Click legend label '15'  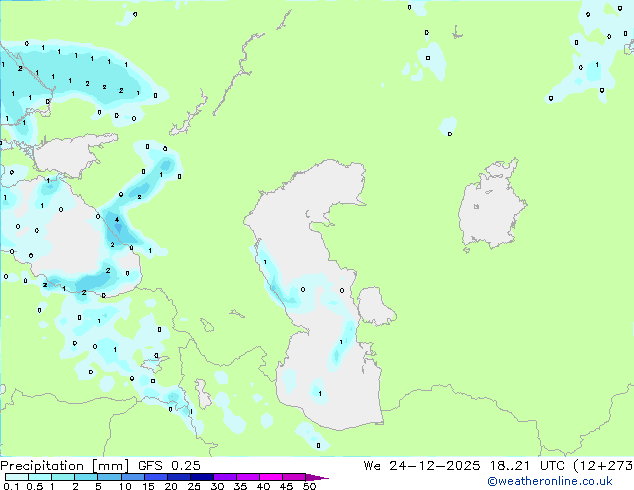tap(148, 486)
